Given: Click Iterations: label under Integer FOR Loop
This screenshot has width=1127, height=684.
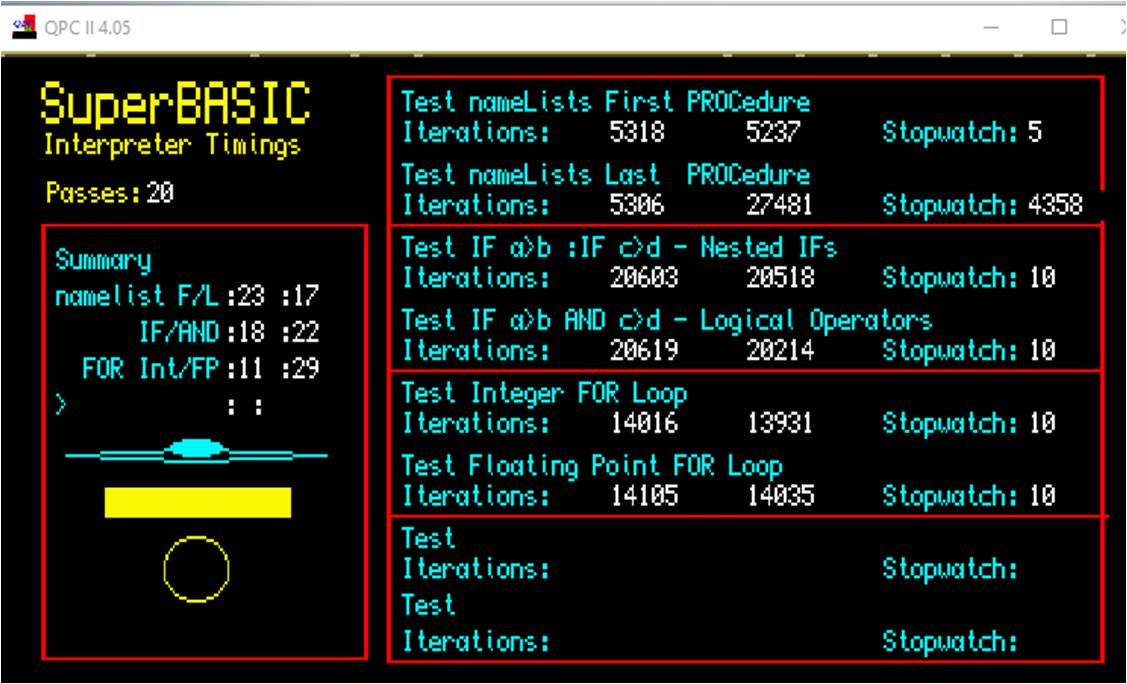Looking at the screenshot, I should pyautogui.click(x=476, y=423).
